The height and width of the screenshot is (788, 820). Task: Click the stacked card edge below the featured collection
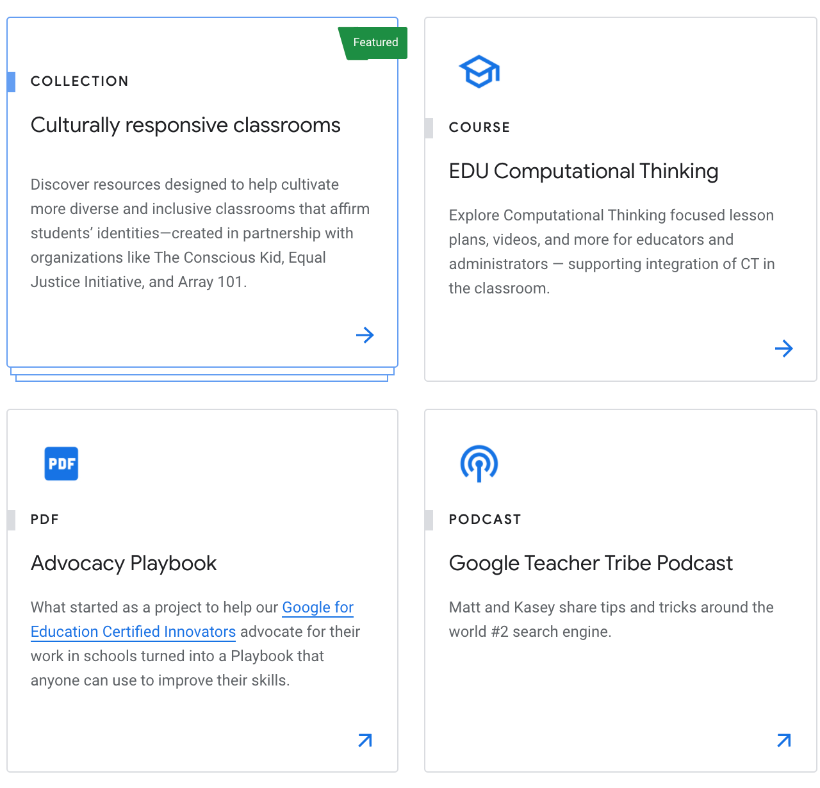[x=202, y=378]
